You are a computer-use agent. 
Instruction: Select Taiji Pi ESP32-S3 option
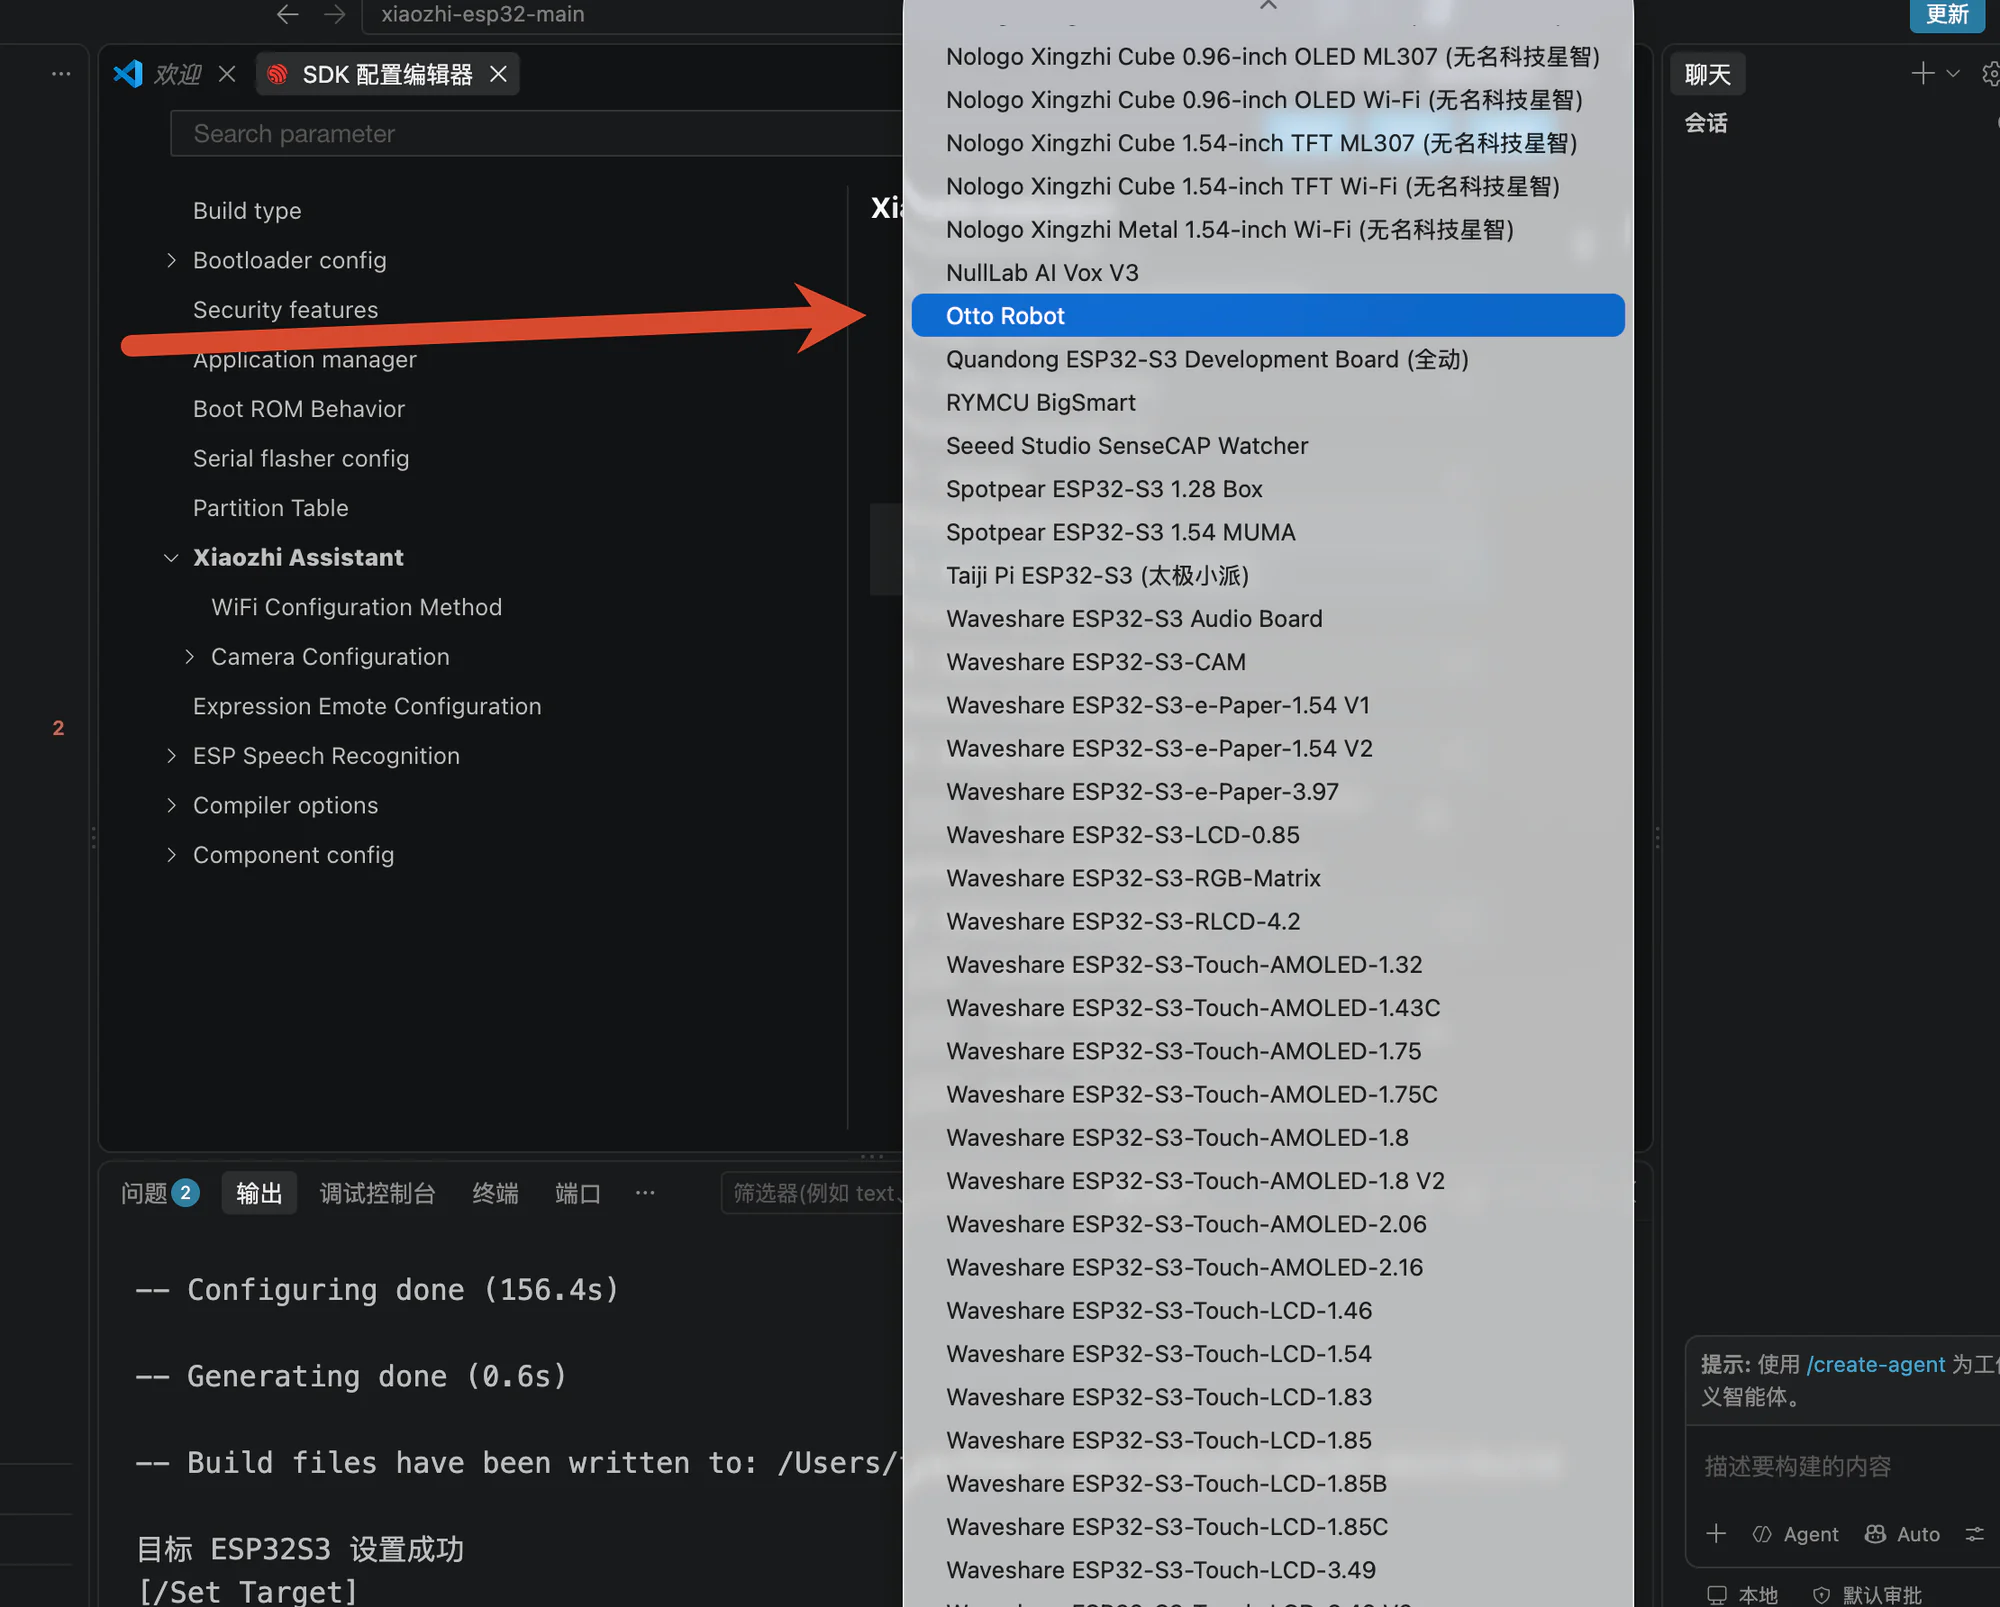1267,576
